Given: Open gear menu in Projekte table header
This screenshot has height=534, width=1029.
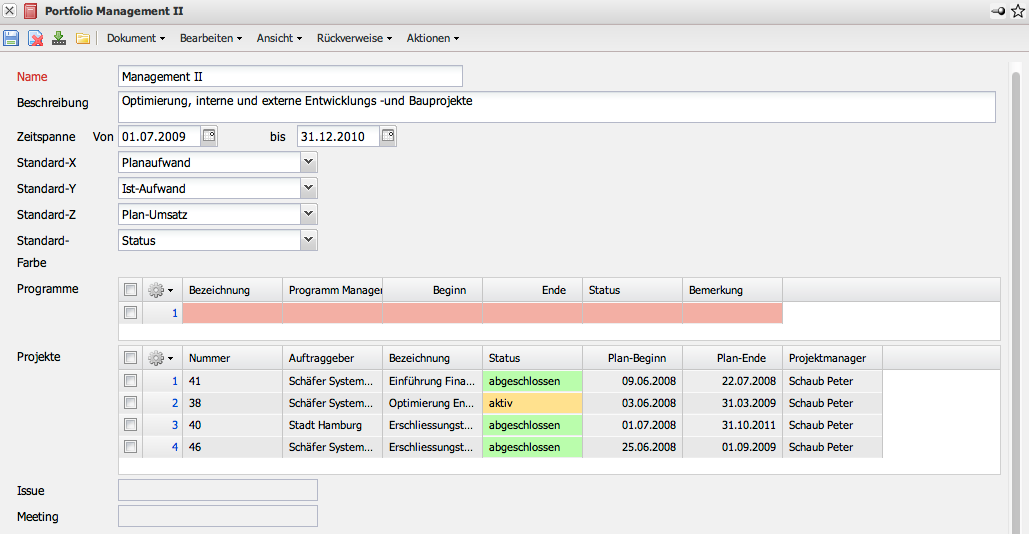Looking at the screenshot, I should click(x=160, y=358).
